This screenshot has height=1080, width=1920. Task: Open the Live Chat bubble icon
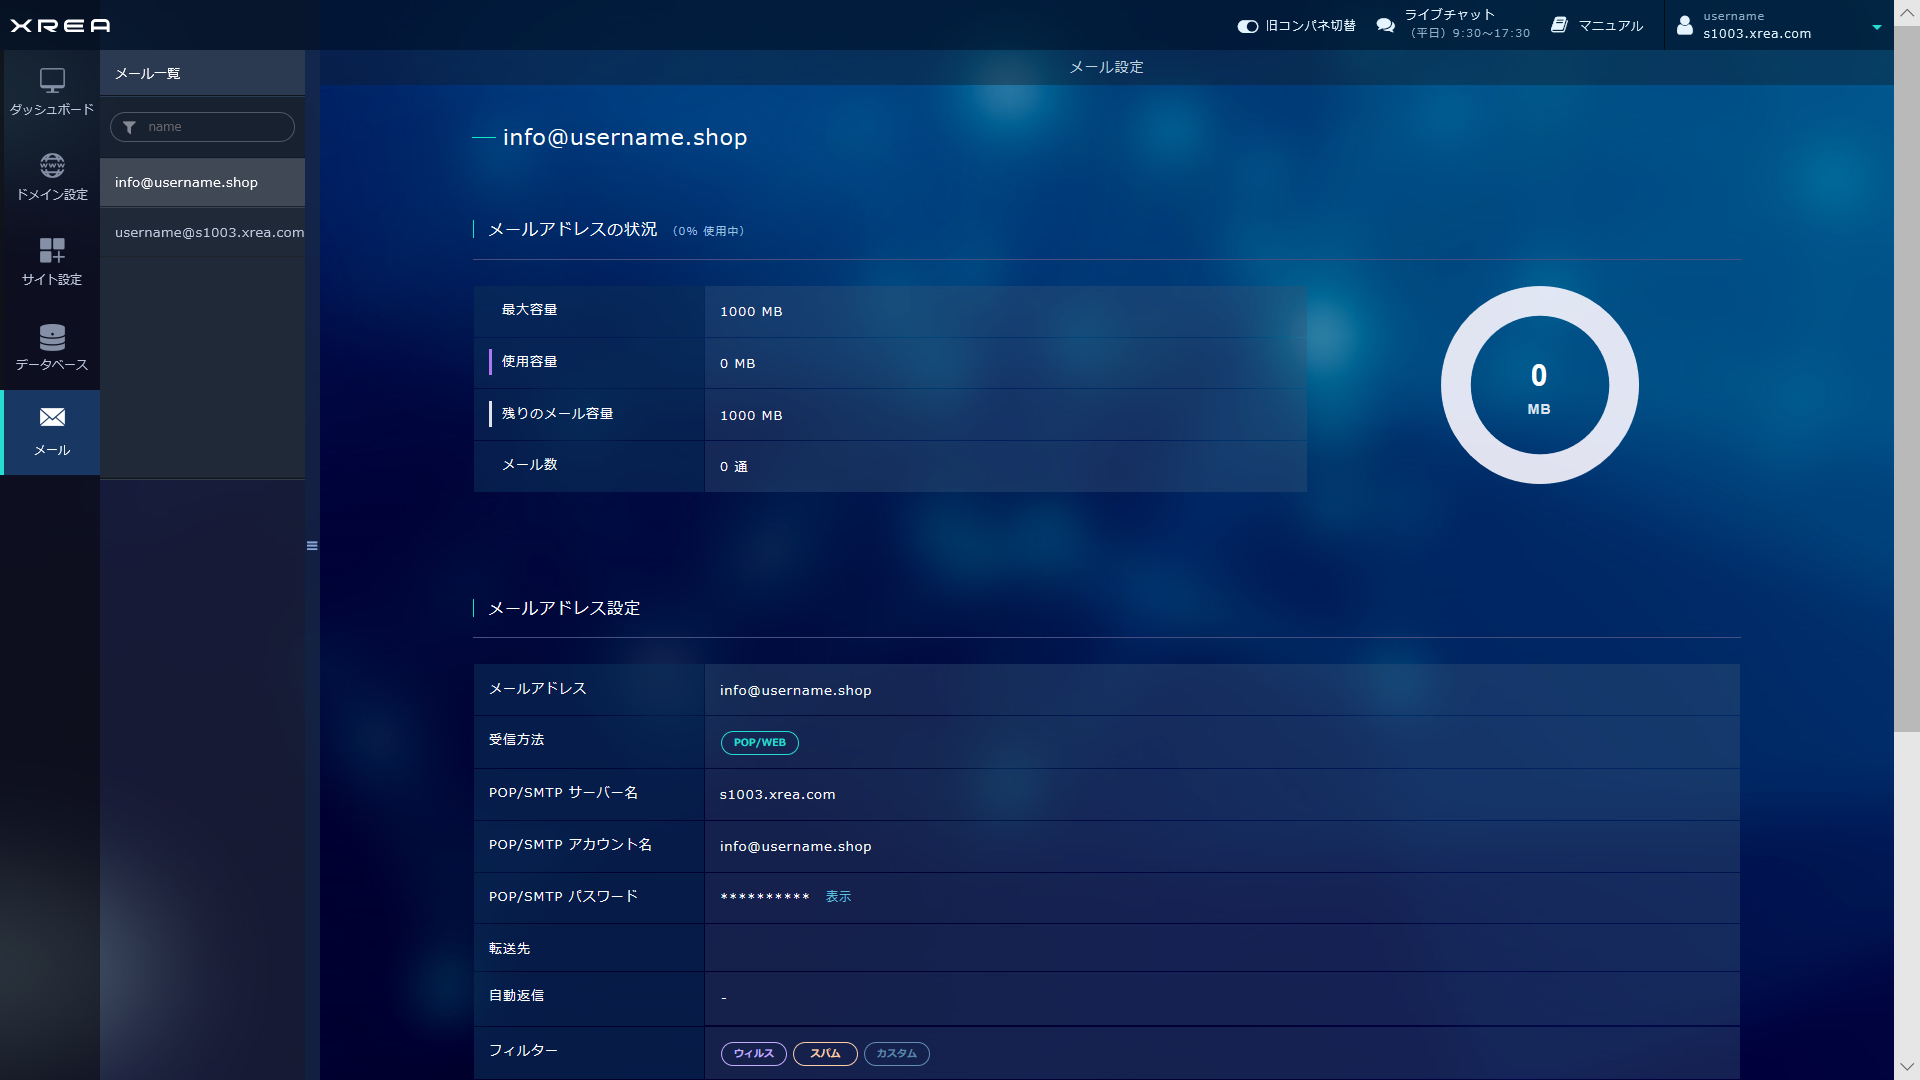pos(1385,26)
